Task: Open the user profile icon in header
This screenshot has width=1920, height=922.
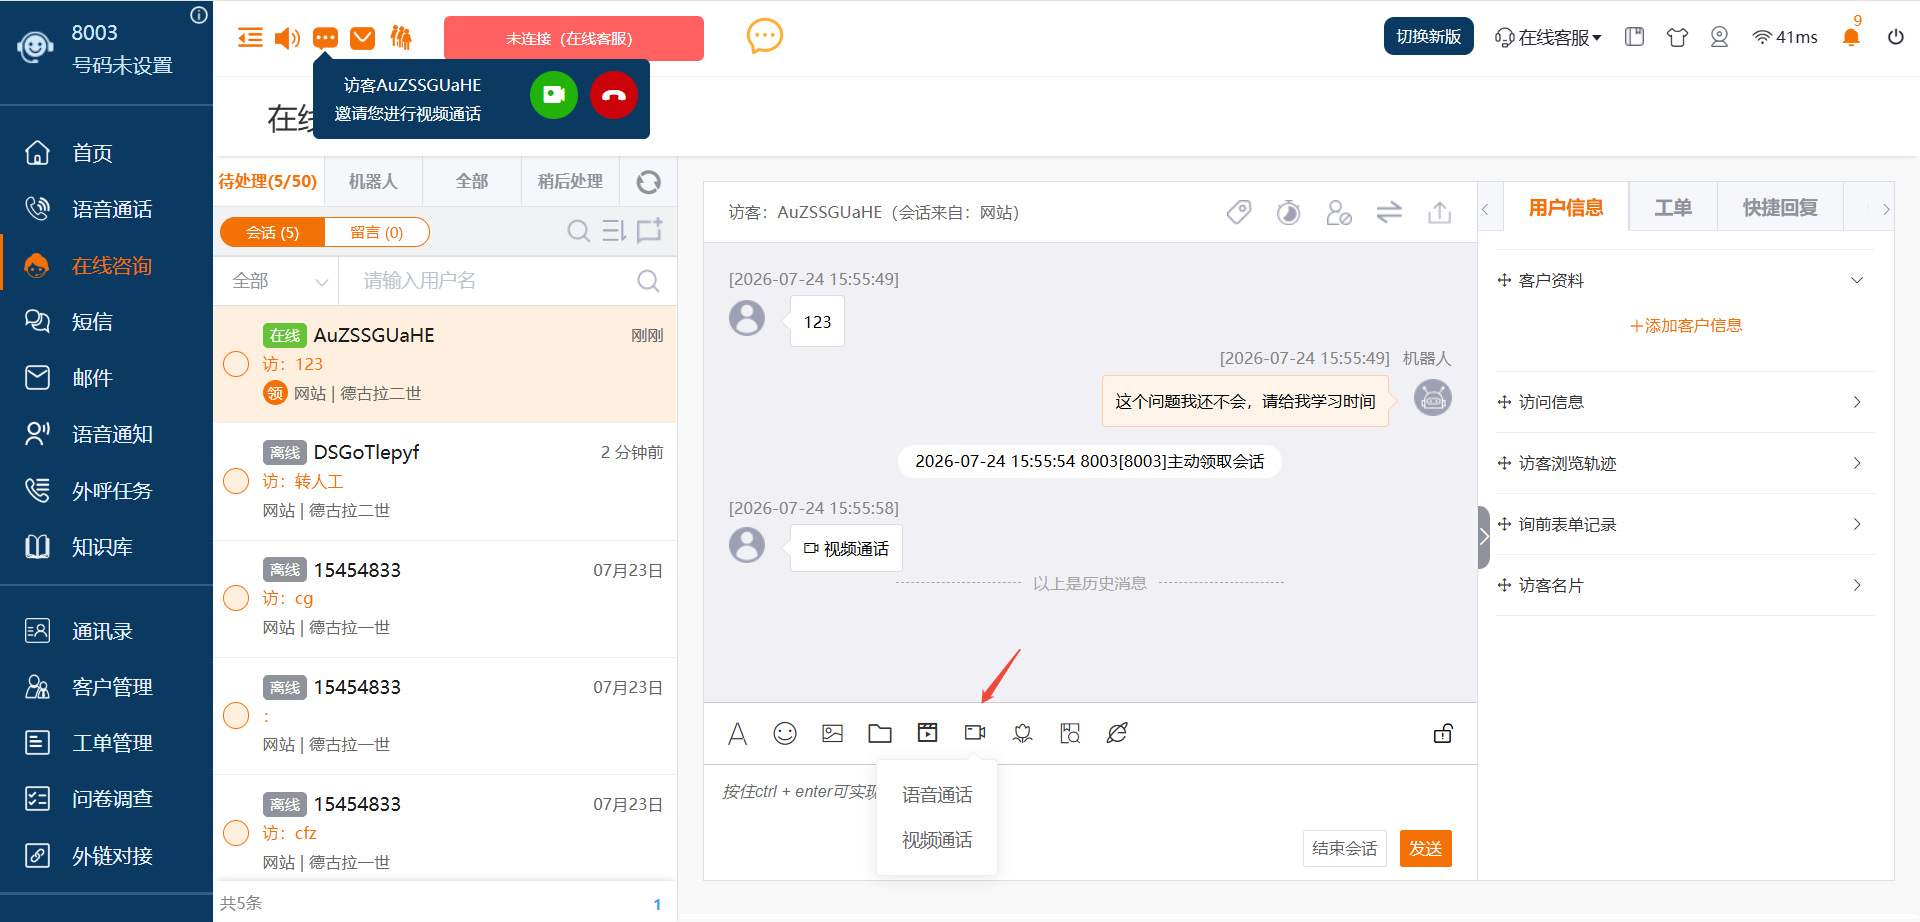Action: (1719, 37)
